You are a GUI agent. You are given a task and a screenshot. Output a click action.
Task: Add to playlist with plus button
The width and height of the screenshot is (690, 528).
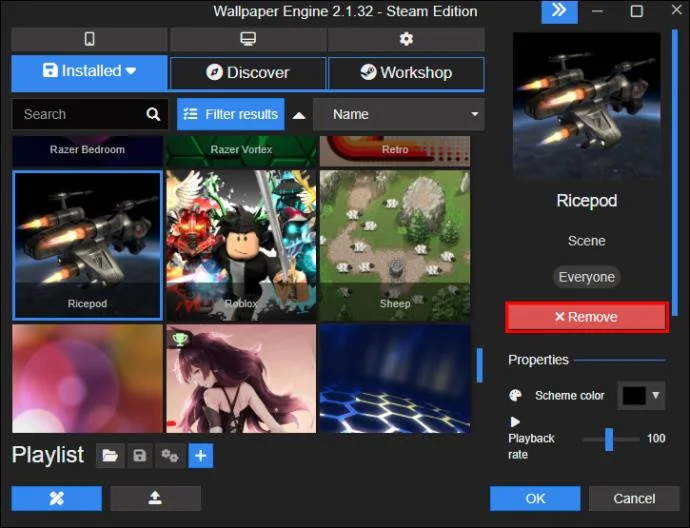click(201, 455)
